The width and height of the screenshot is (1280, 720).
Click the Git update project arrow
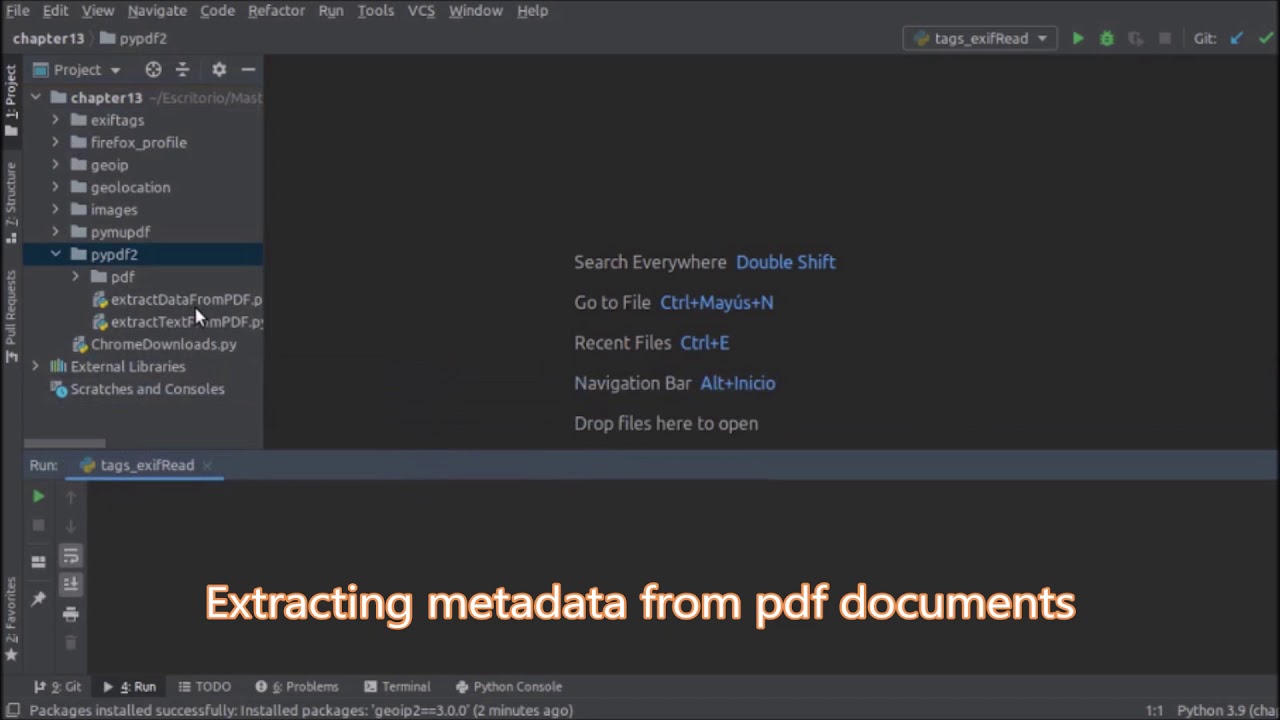coord(1237,38)
